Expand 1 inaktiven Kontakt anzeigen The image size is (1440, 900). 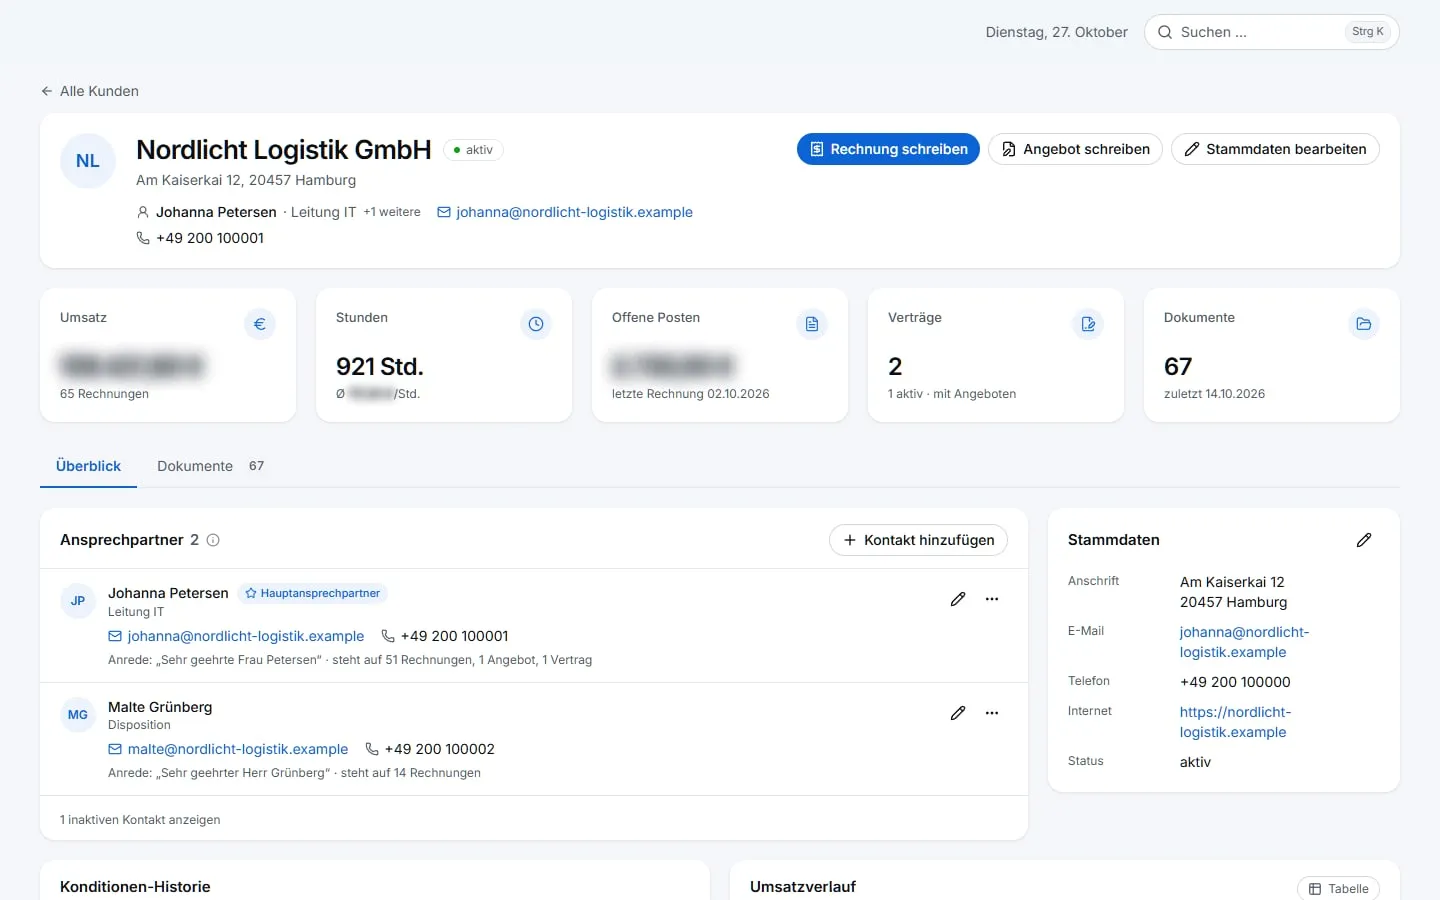point(140,820)
